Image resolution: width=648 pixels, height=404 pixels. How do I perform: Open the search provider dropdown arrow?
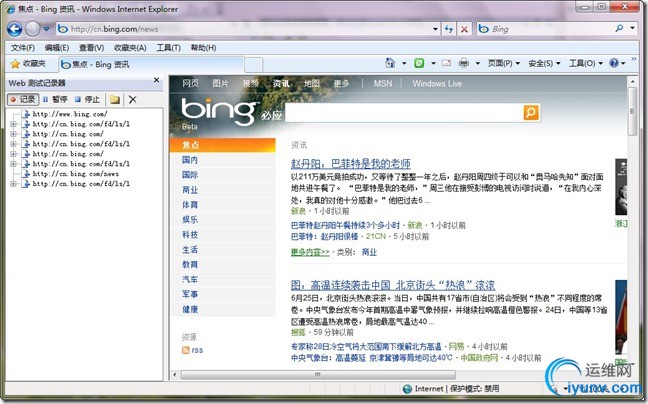pos(632,29)
